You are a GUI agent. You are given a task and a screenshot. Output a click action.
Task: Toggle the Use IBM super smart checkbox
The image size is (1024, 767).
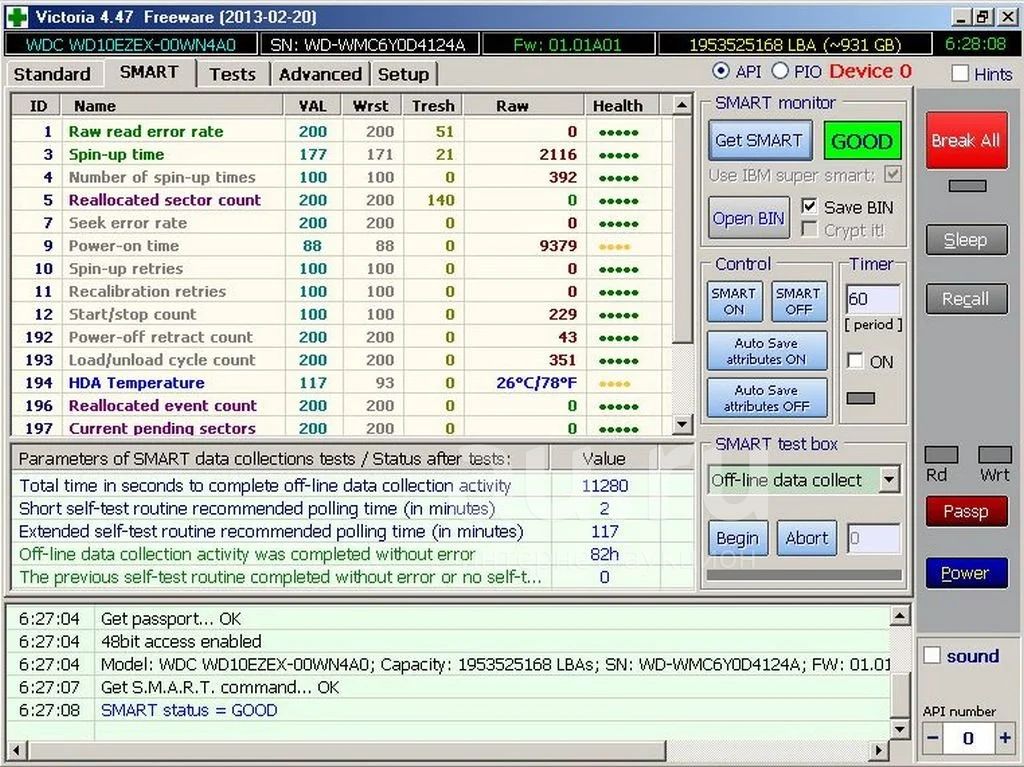coord(893,174)
